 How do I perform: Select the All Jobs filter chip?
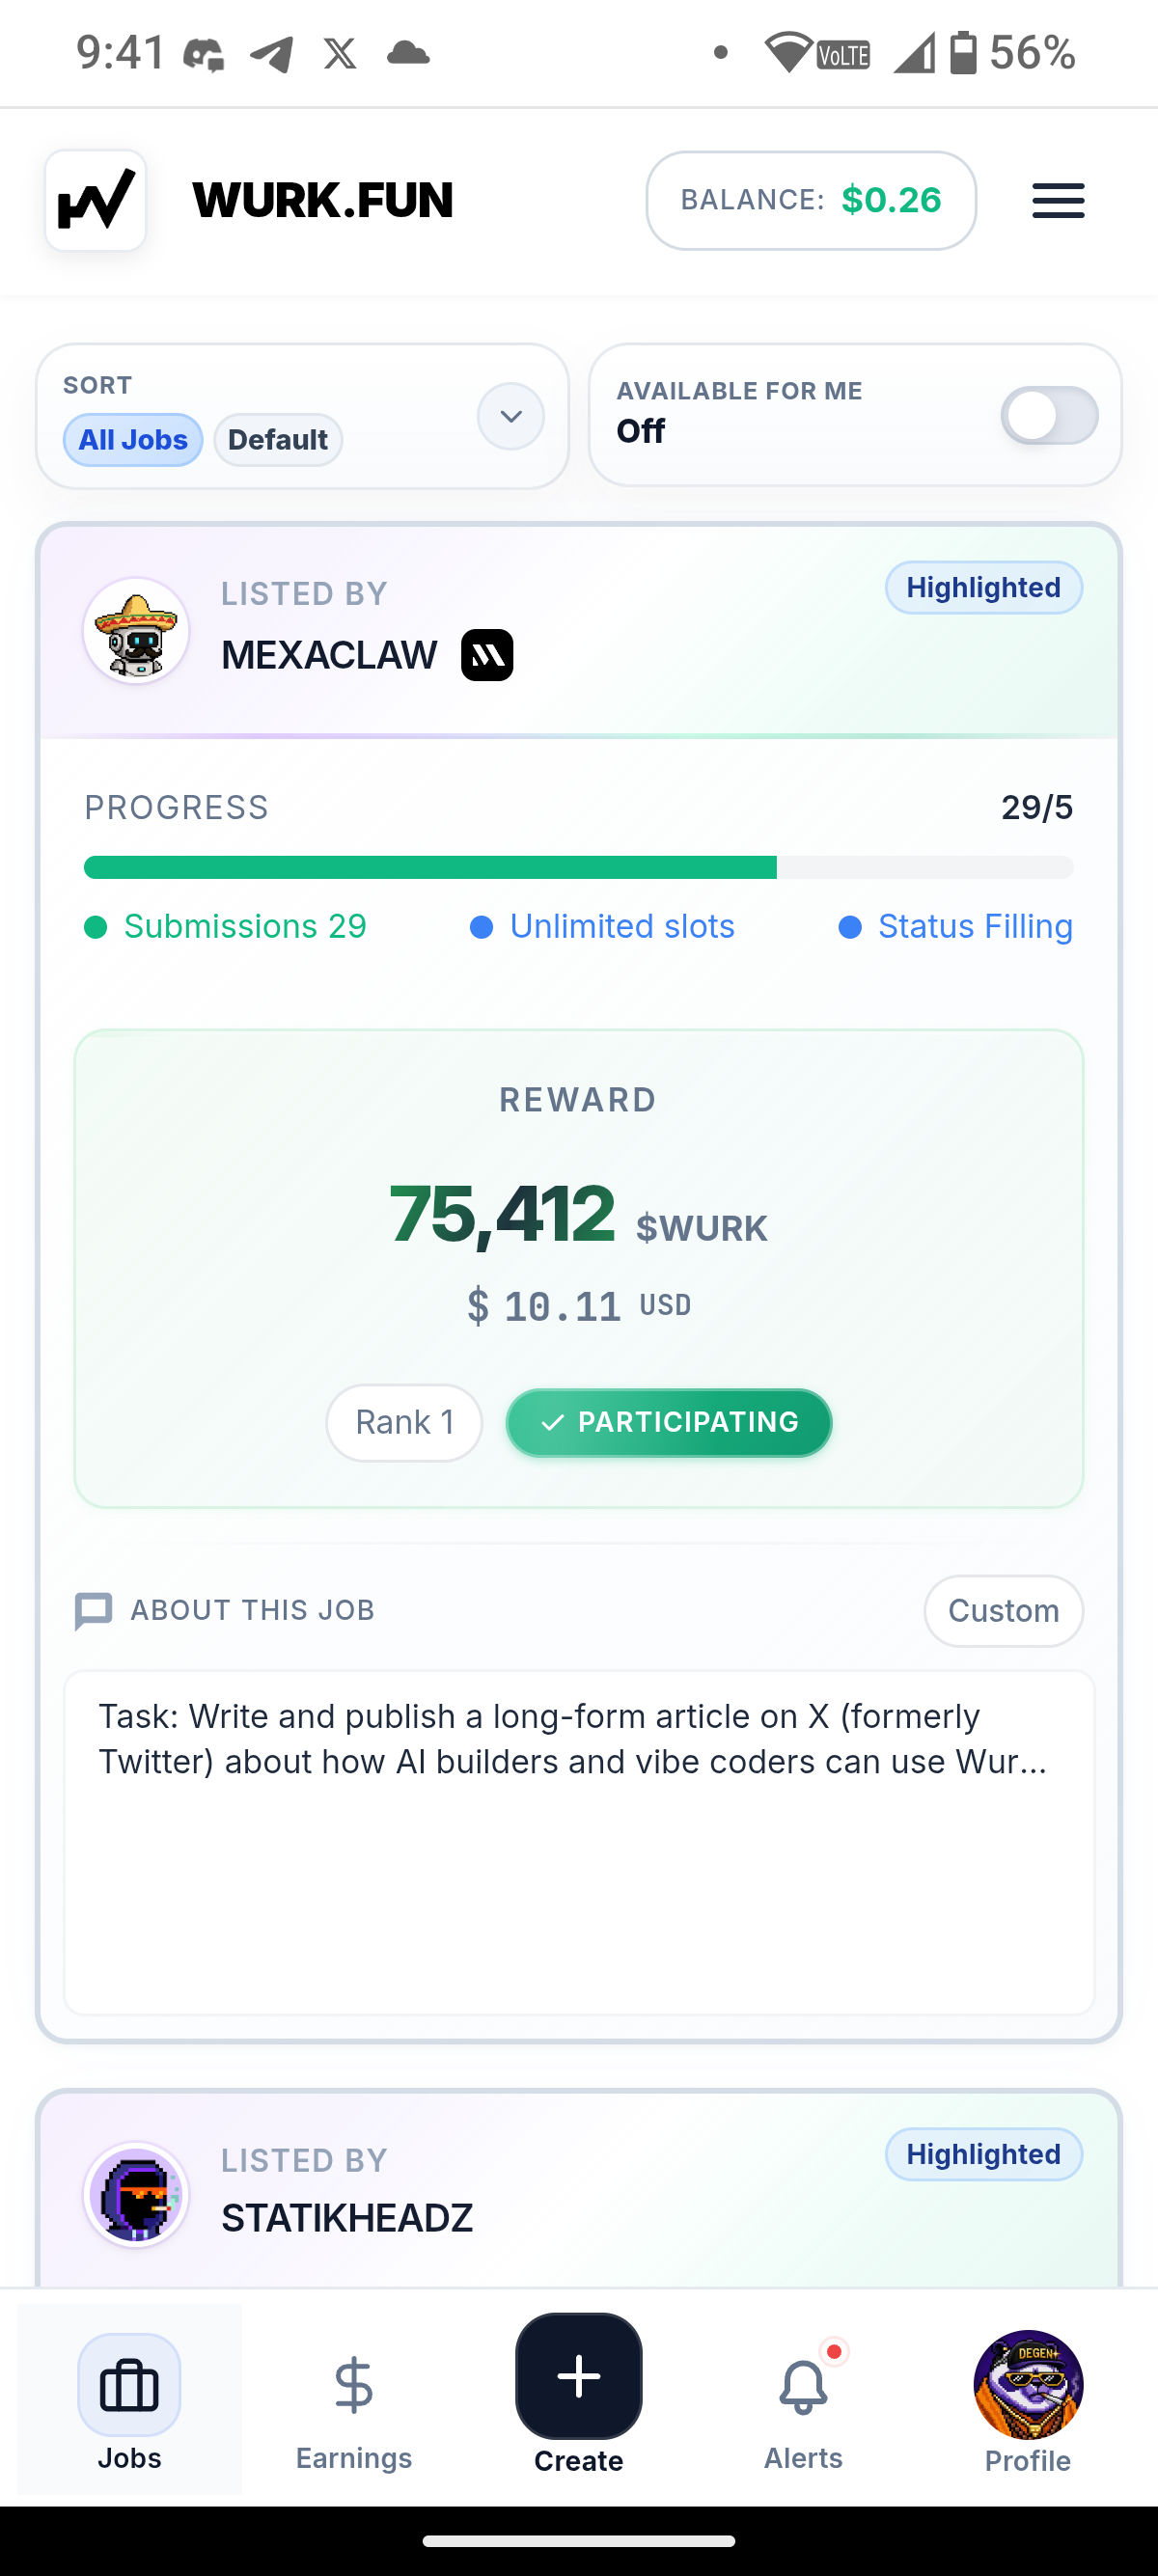click(x=133, y=440)
